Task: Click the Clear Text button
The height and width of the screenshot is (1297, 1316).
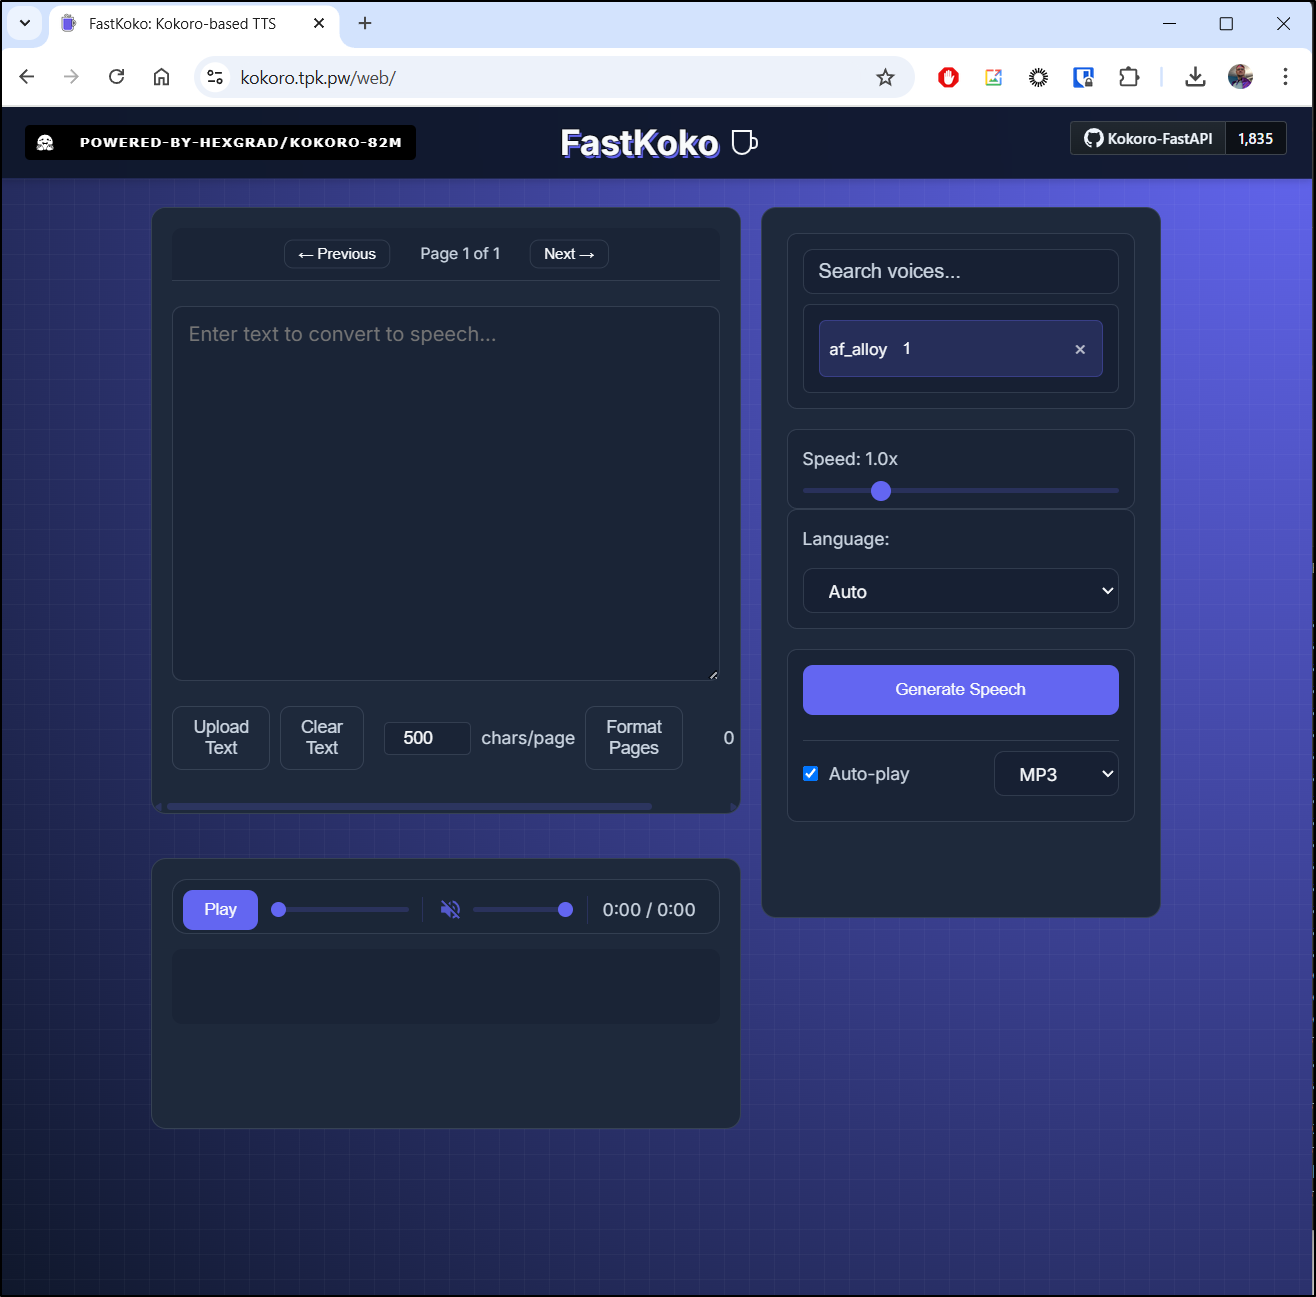Action: (322, 738)
